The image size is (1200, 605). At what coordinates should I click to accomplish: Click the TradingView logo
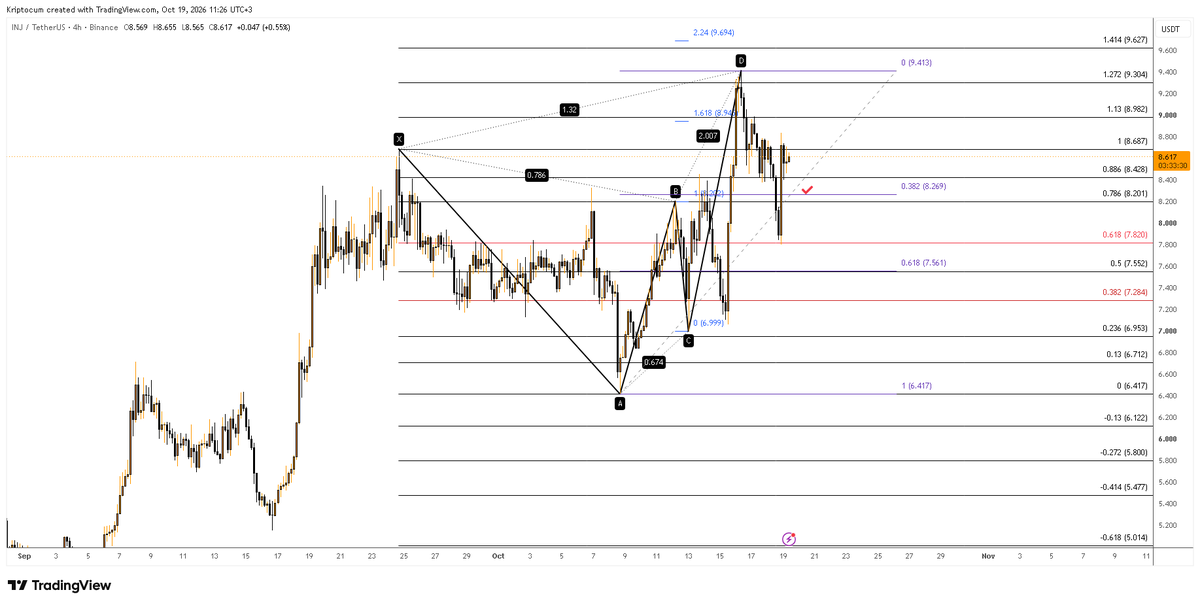60,585
